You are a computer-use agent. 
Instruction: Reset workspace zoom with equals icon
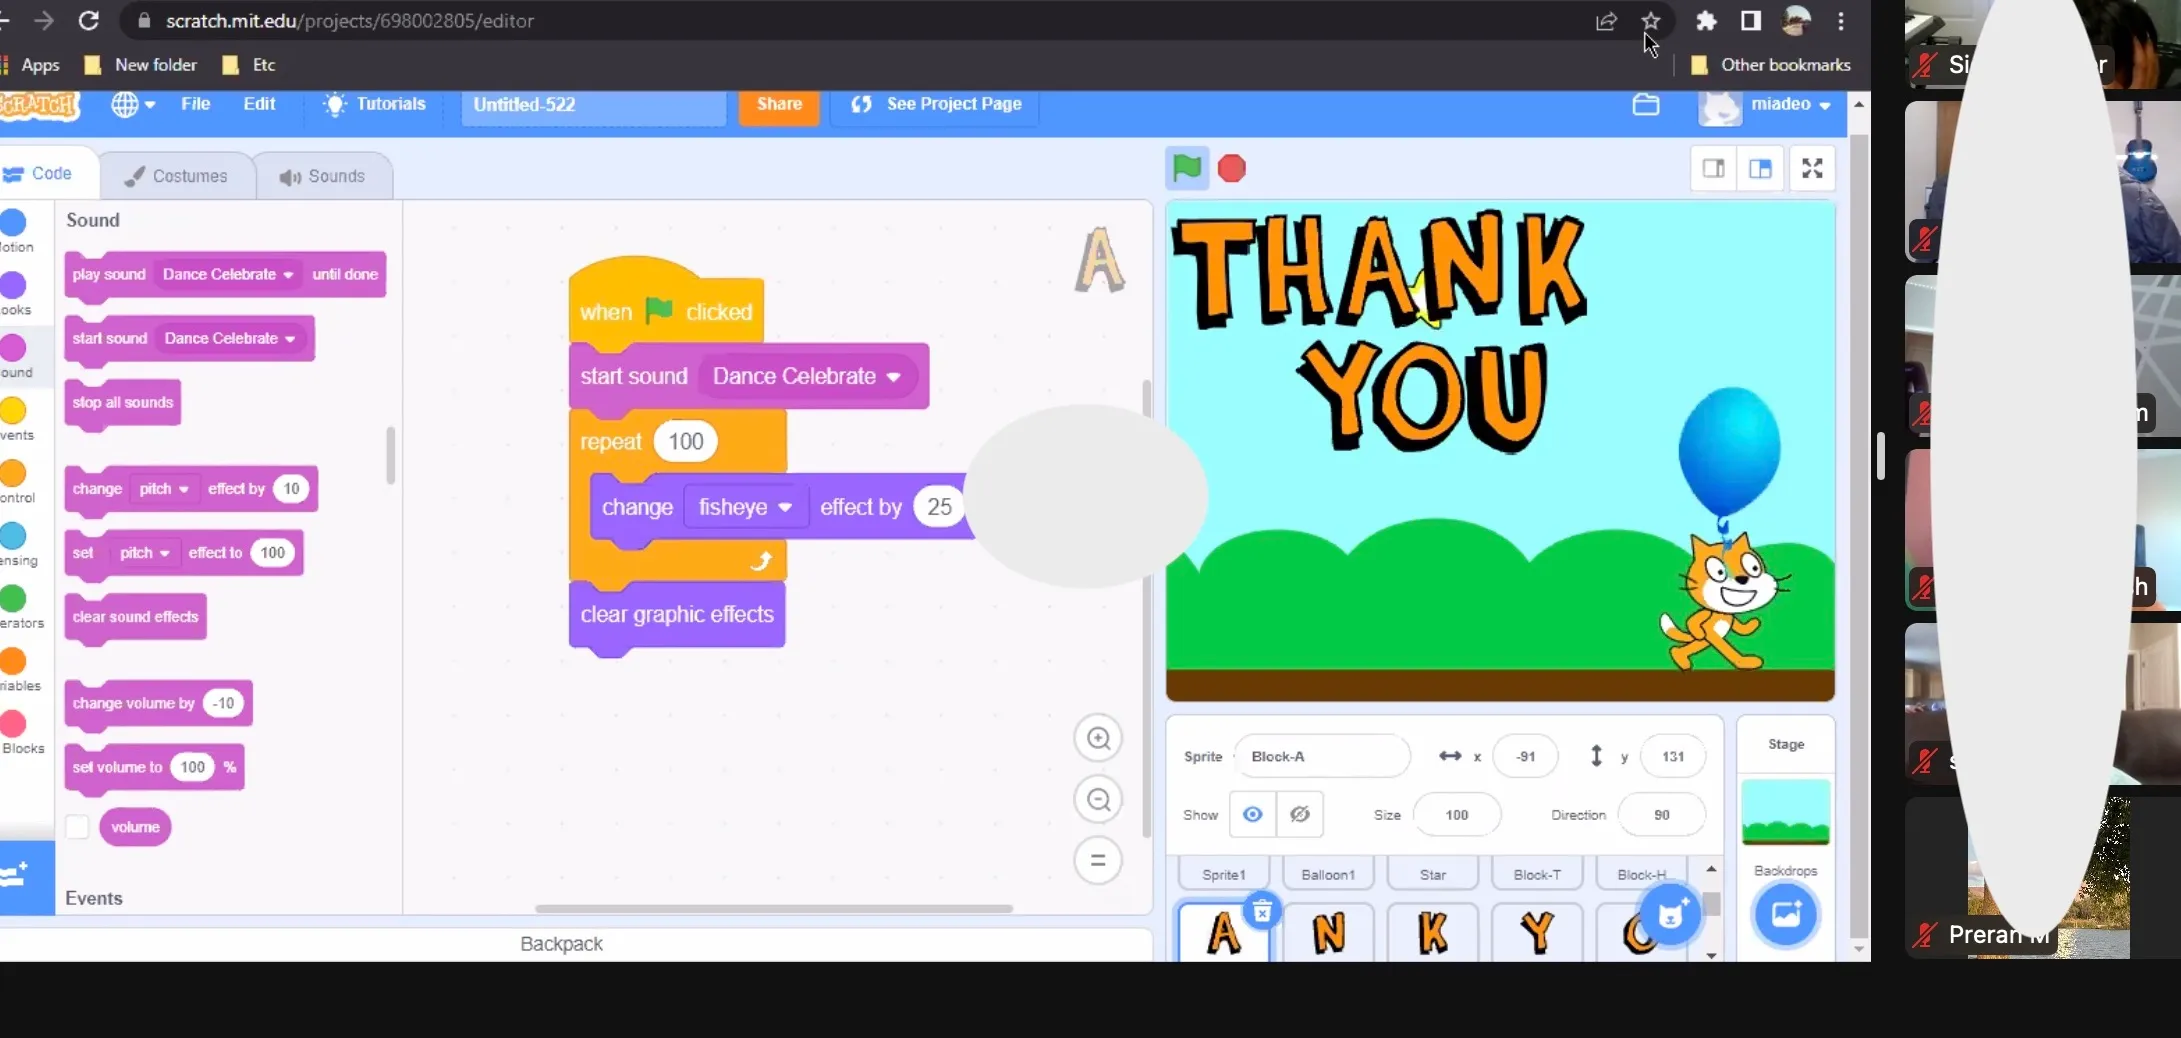click(x=1098, y=860)
